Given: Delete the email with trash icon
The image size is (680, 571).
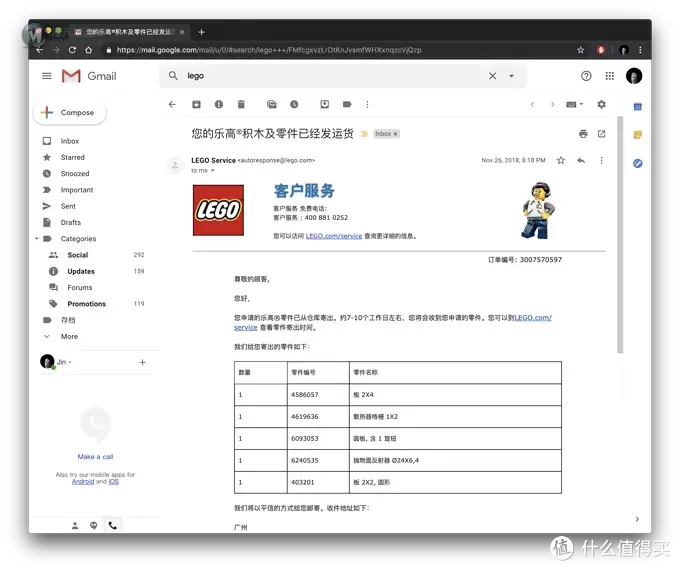Looking at the screenshot, I should [x=241, y=104].
